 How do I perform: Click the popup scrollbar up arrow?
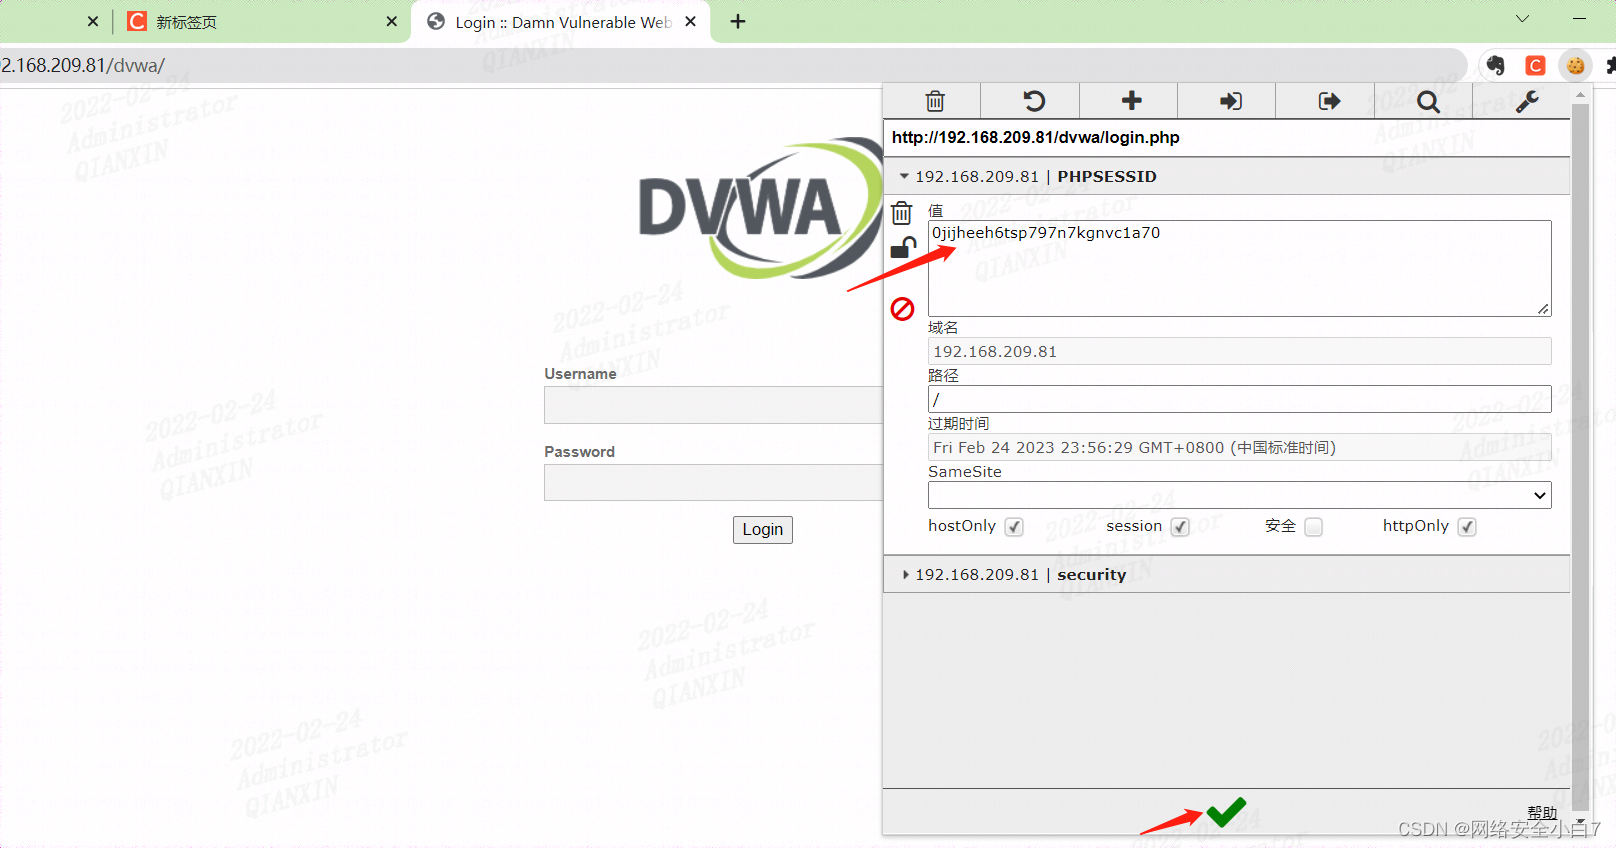[x=1580, y=95]
